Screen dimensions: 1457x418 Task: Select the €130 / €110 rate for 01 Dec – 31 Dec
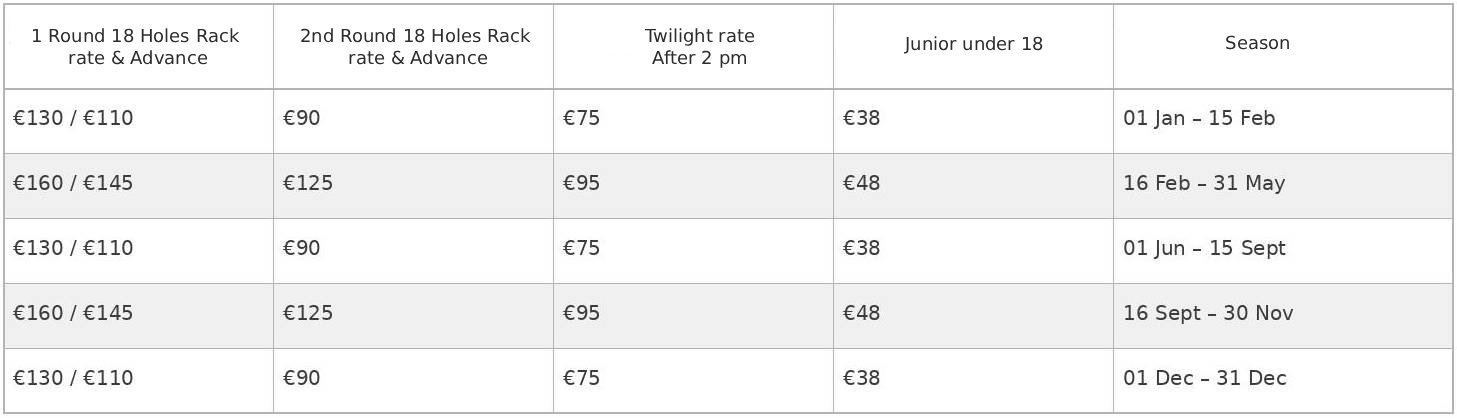(73, 379)
